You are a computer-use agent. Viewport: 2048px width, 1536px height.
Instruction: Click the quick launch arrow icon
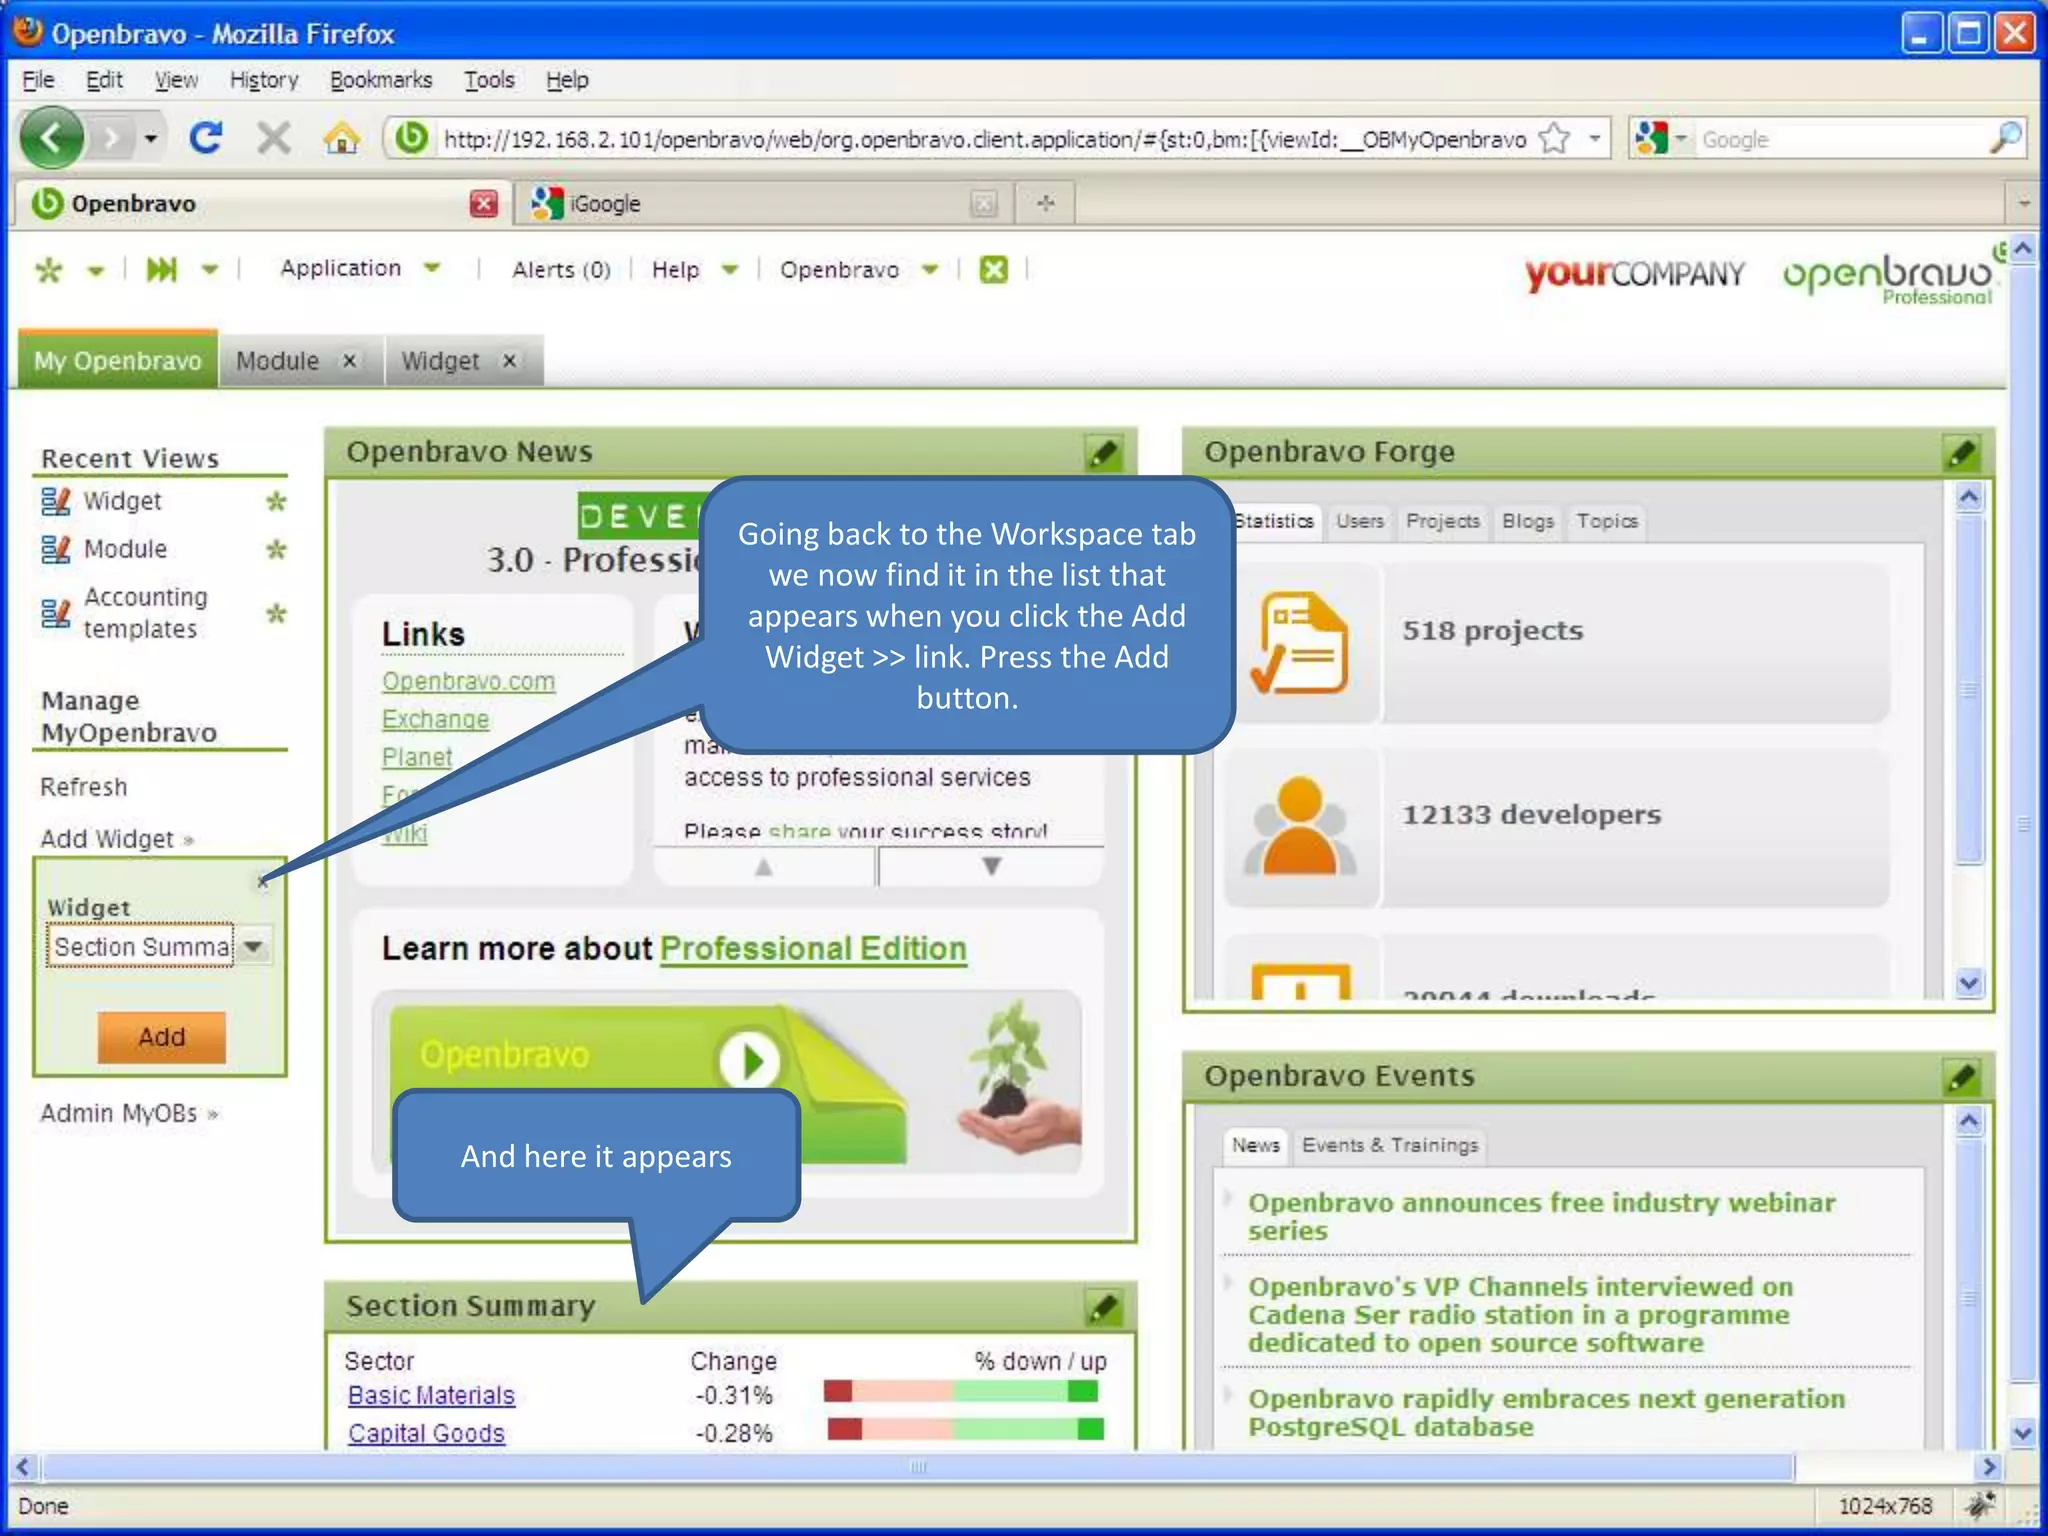pos(161,270)
